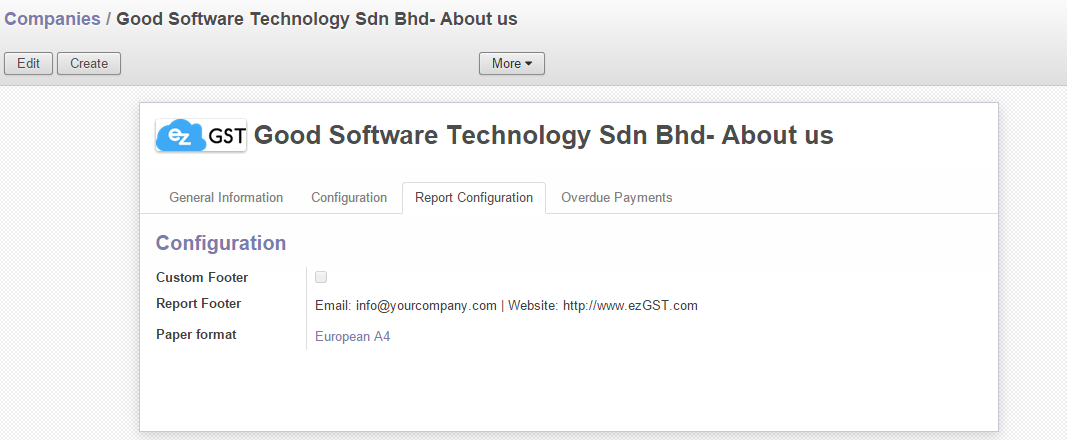Click the info@yourcompany.com email in Report Footer

pyautogui.click(x=426, y=306)
